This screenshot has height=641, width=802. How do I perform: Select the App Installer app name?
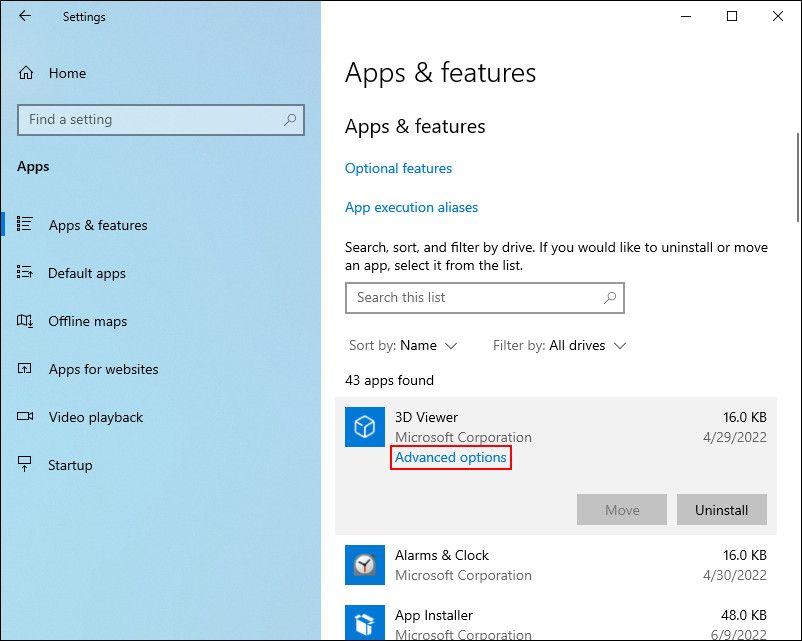434,615
